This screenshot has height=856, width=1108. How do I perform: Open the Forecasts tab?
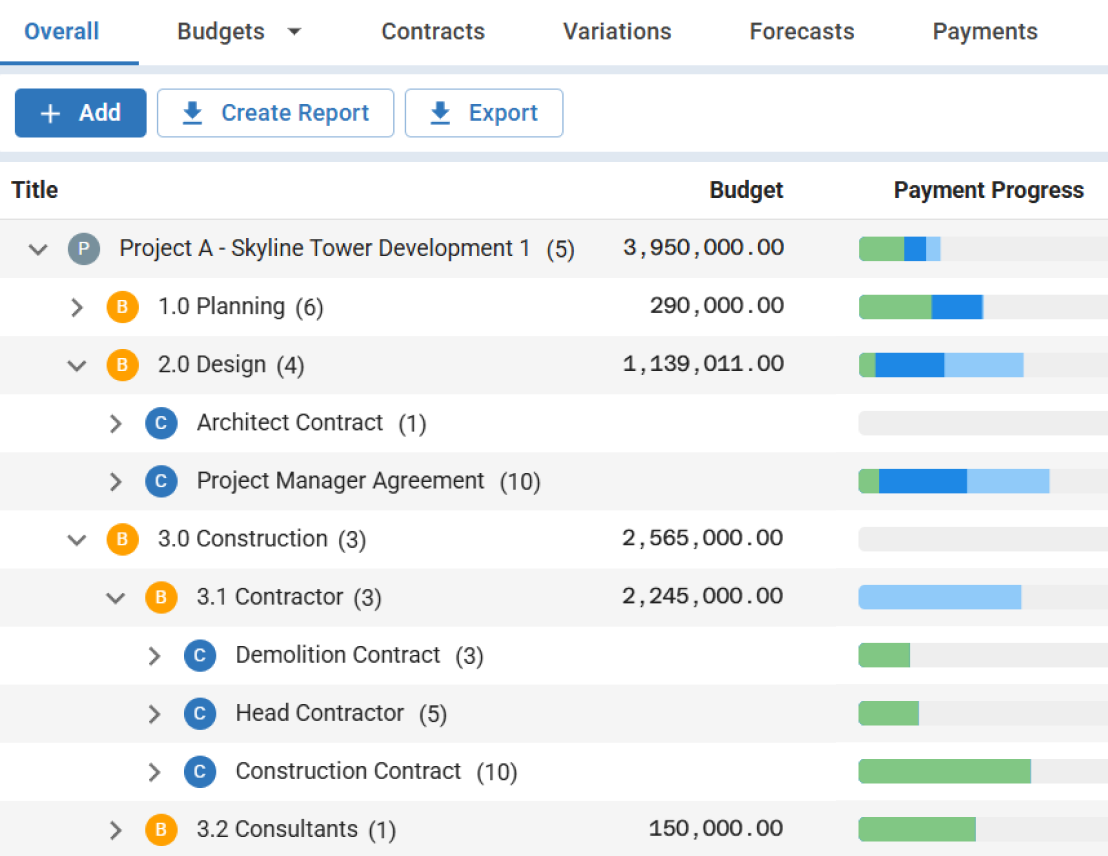click(801, 31)
